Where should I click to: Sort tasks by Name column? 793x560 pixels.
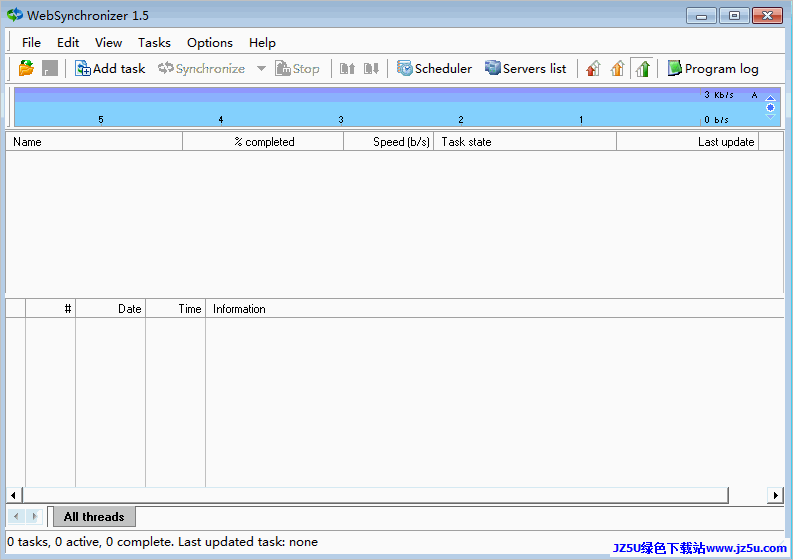94,142
